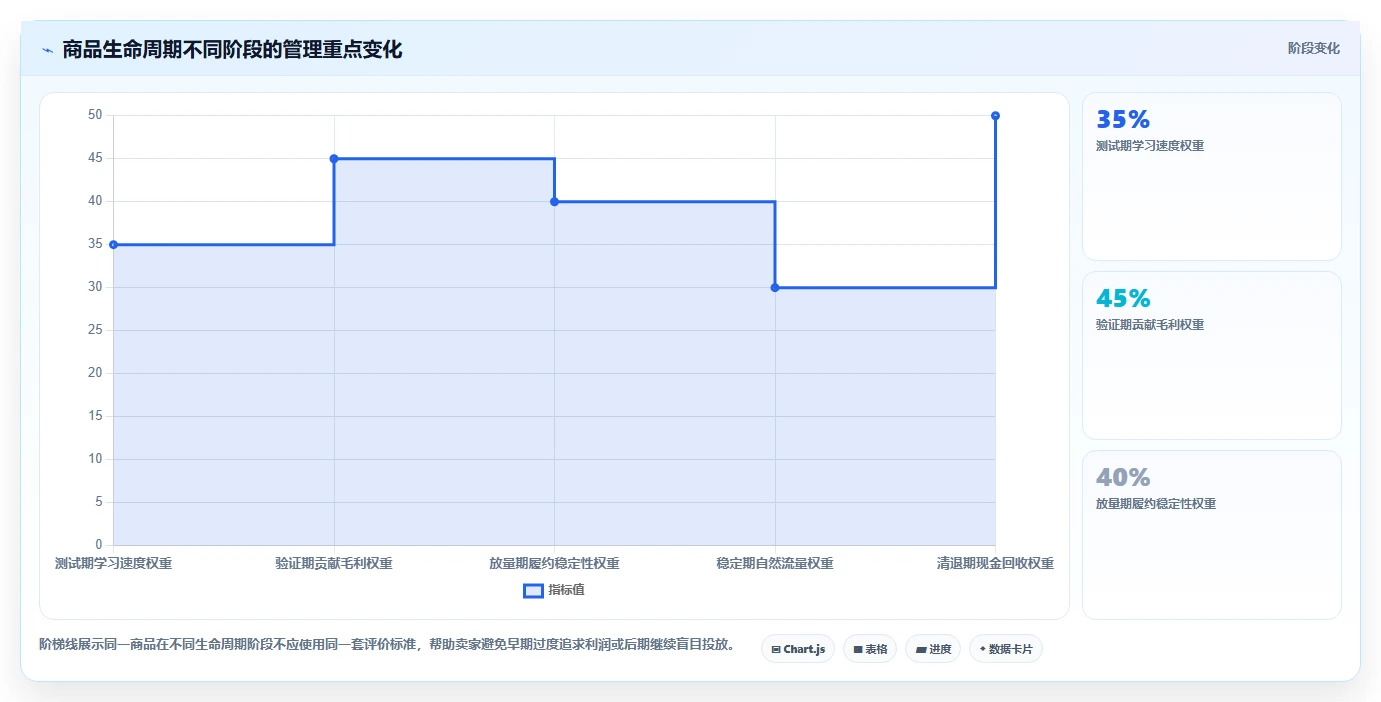1381x702 pixels.
Task: Click the 清退期 data point at value 50
Action: coord(995,115)
